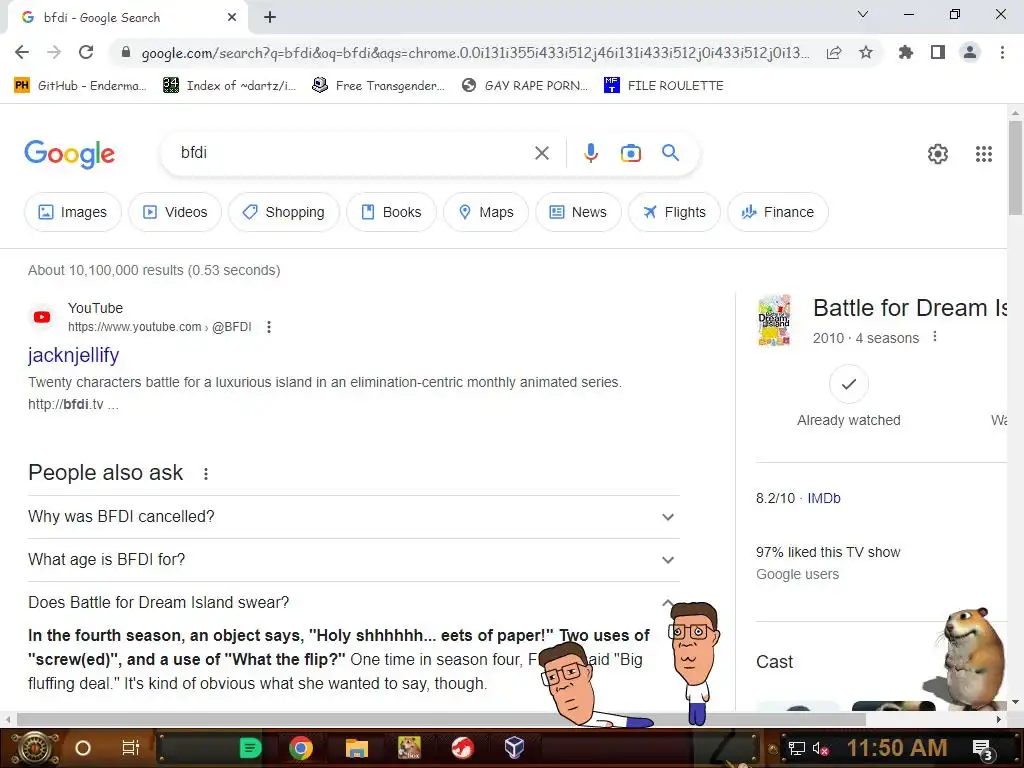This screenshot has width=1024, height=768.
Task: Open the tab search dropdown arrow
Action: (x=862, y=14)
